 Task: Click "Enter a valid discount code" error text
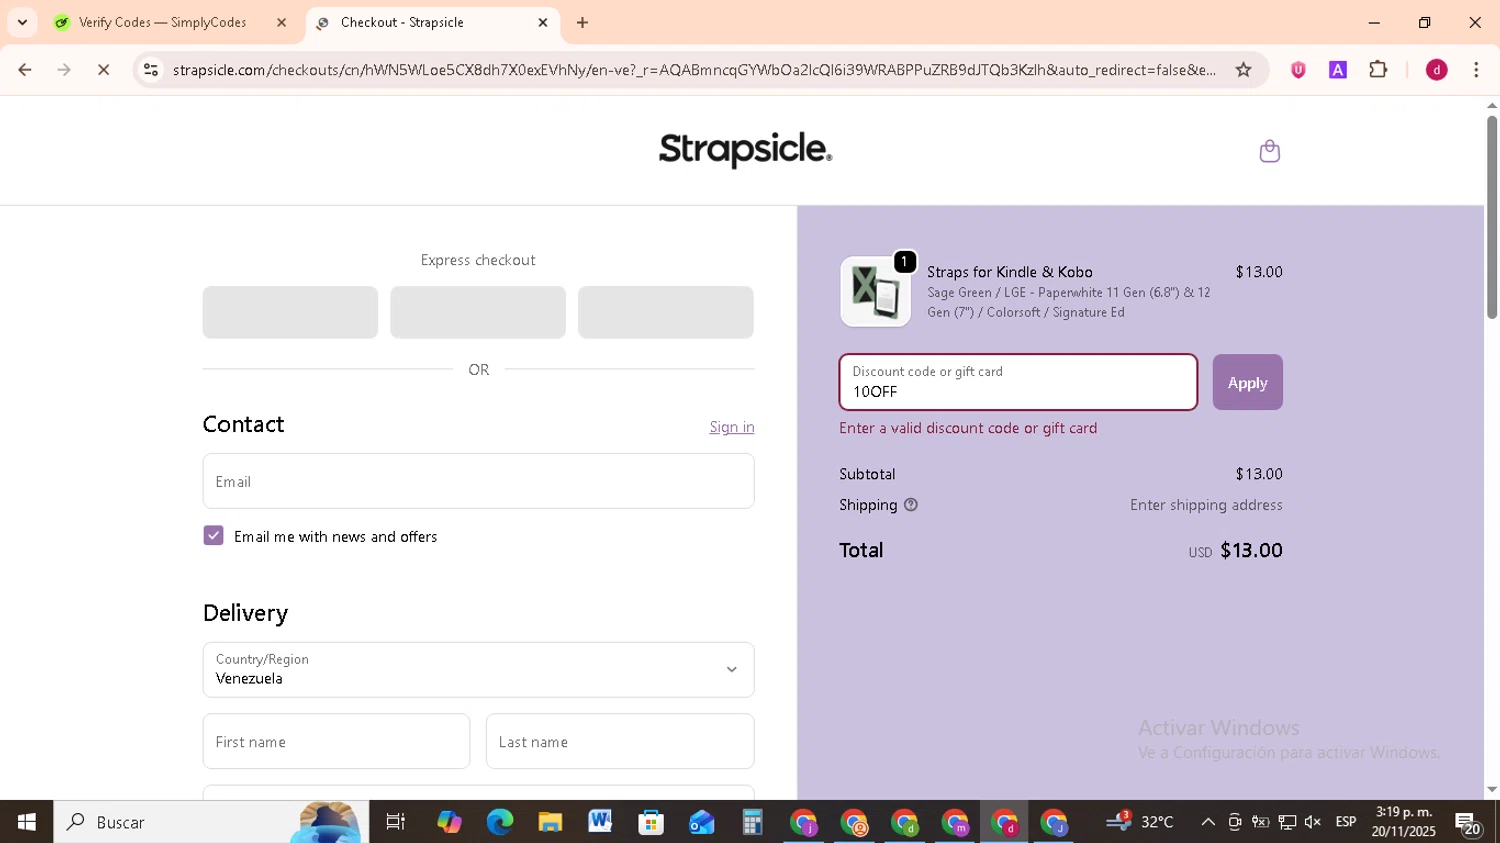(968, 428)
